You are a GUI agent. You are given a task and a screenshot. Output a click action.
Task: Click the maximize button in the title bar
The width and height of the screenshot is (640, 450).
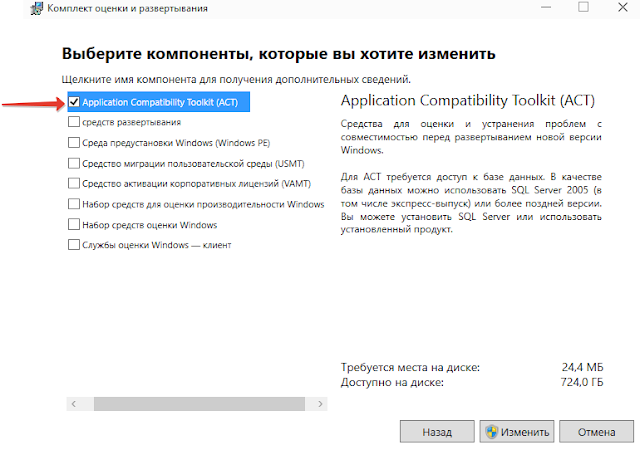[583, 7]
